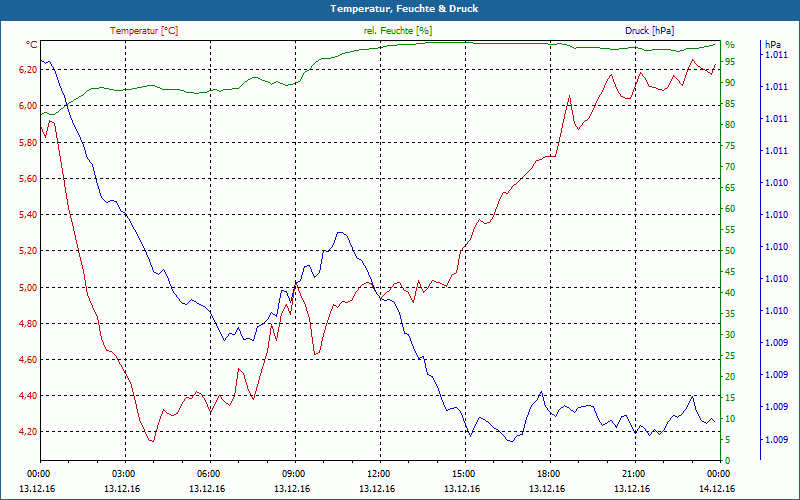Click humidity axis value "30"
800x500 pixels.
point(730,335)
